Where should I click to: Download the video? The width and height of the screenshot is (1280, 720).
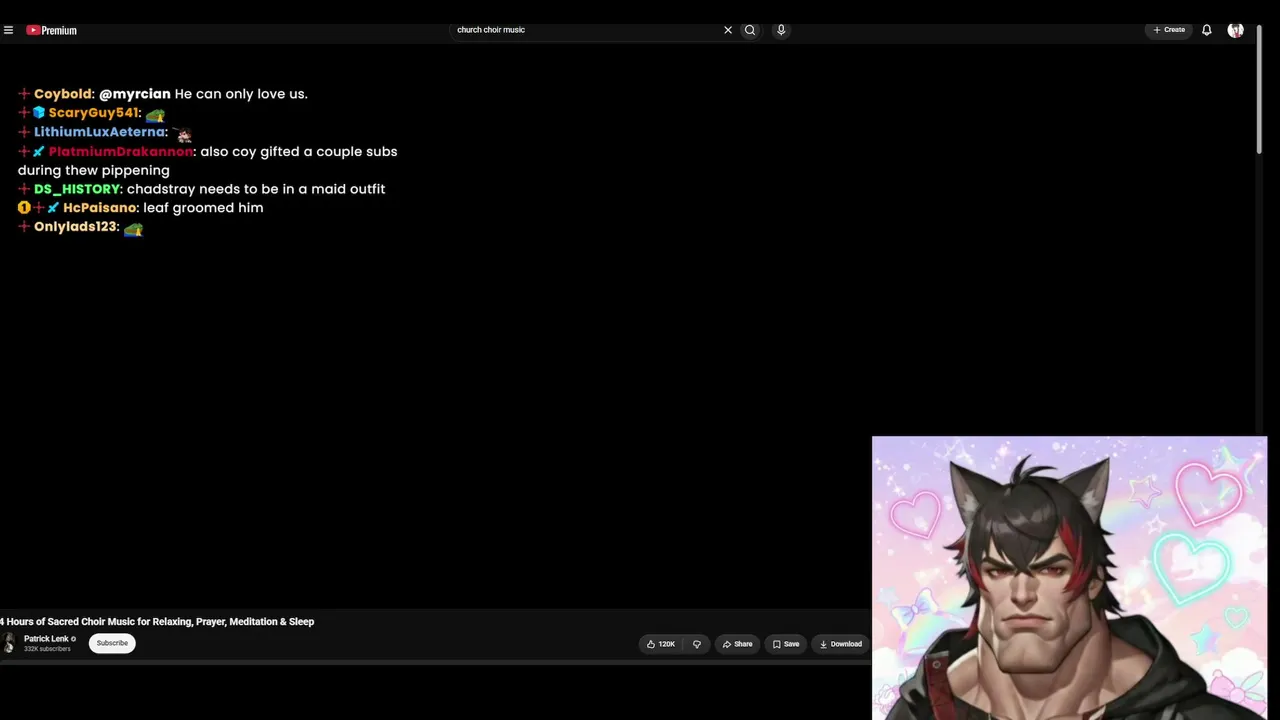840,644
